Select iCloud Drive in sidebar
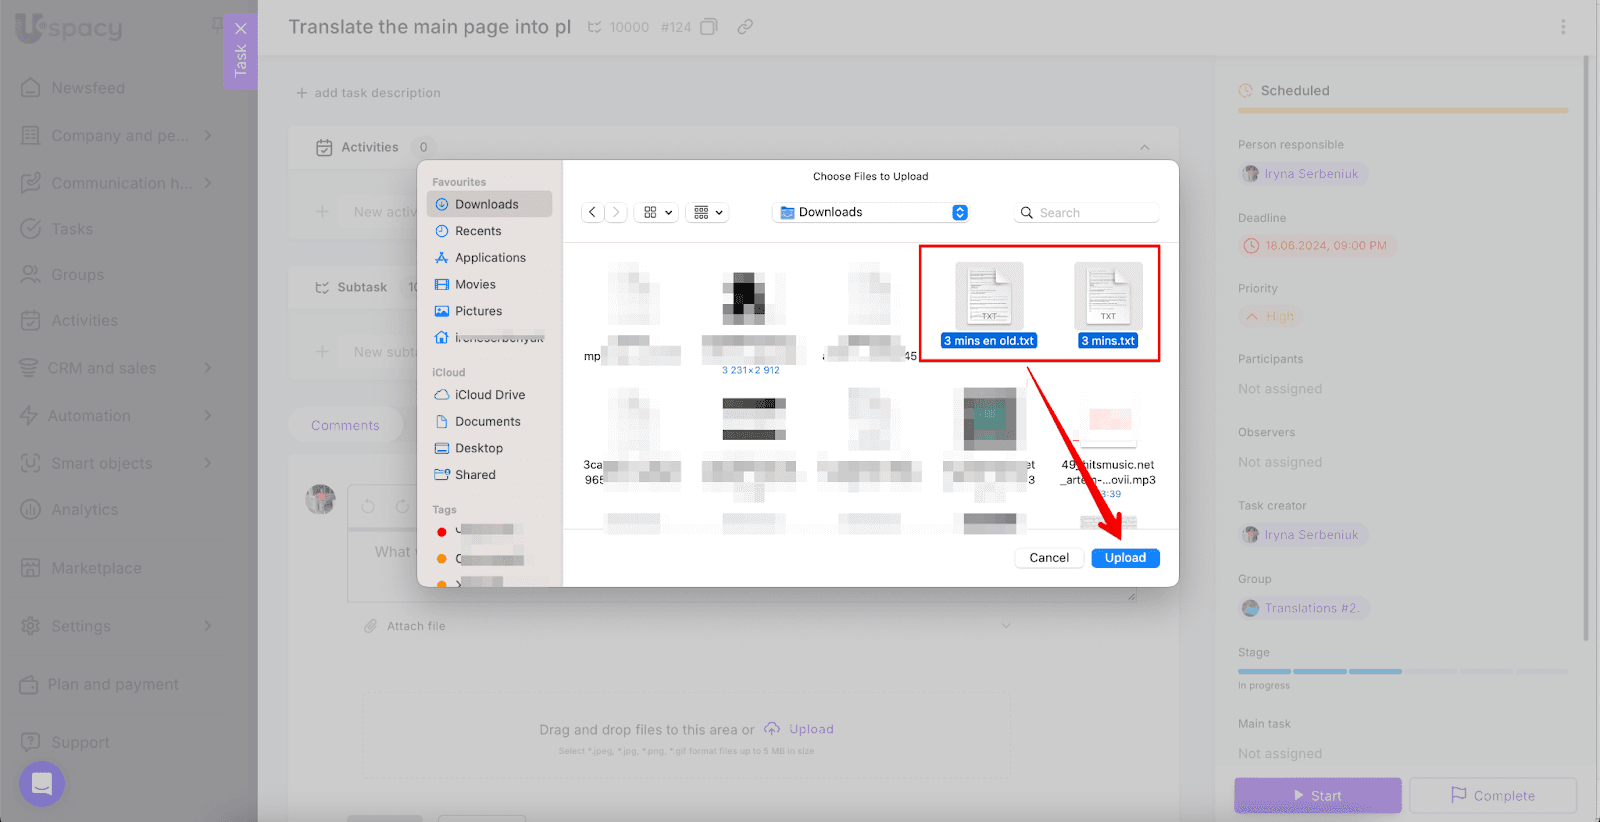Image resolution: width=1600 pixels, height=822 pixels. click(490, 395)
